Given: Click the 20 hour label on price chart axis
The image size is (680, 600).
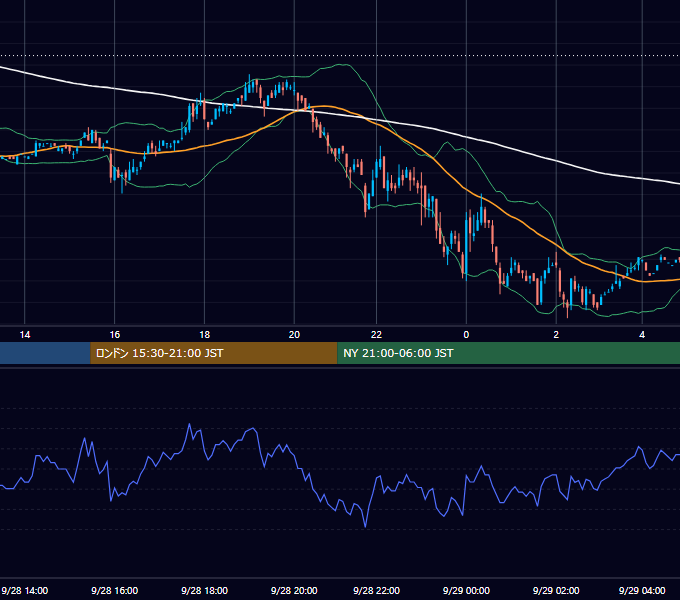Looking at the screenshot, I should click(x=294, y=335).
